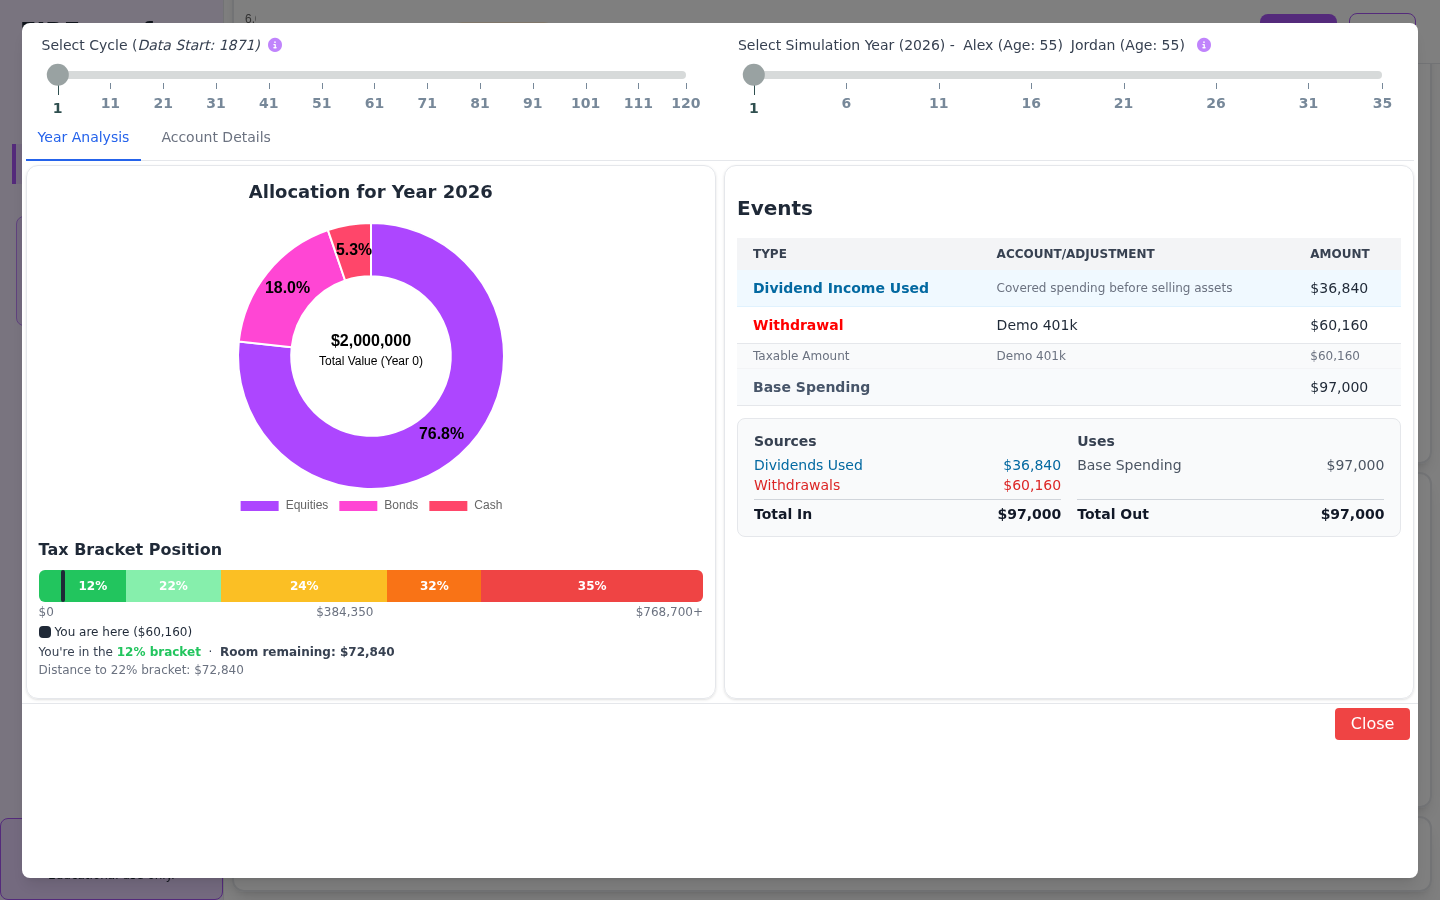Open the Select Cycle info icon
The image size is (1440, 900).
[275, 45]
